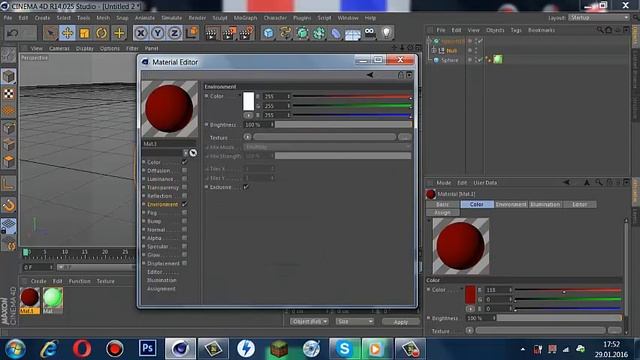
Task: Switch to Illumination tab in Attributes
Action: (x=545, y=204)
